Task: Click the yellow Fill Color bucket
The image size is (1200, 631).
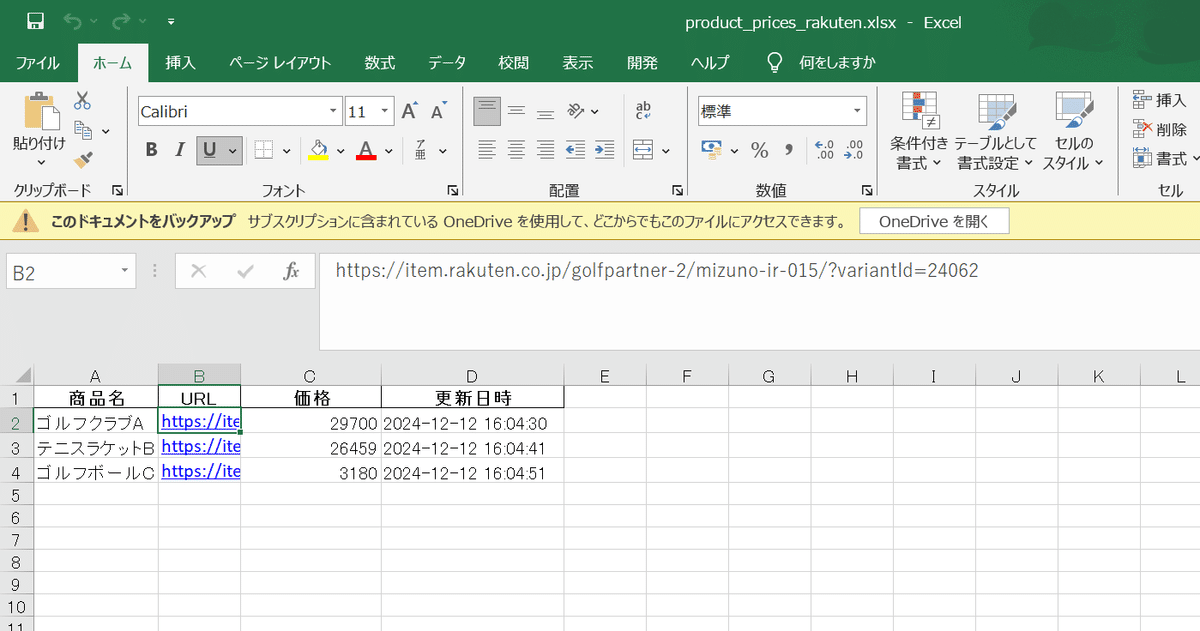Action: (319, 150)
